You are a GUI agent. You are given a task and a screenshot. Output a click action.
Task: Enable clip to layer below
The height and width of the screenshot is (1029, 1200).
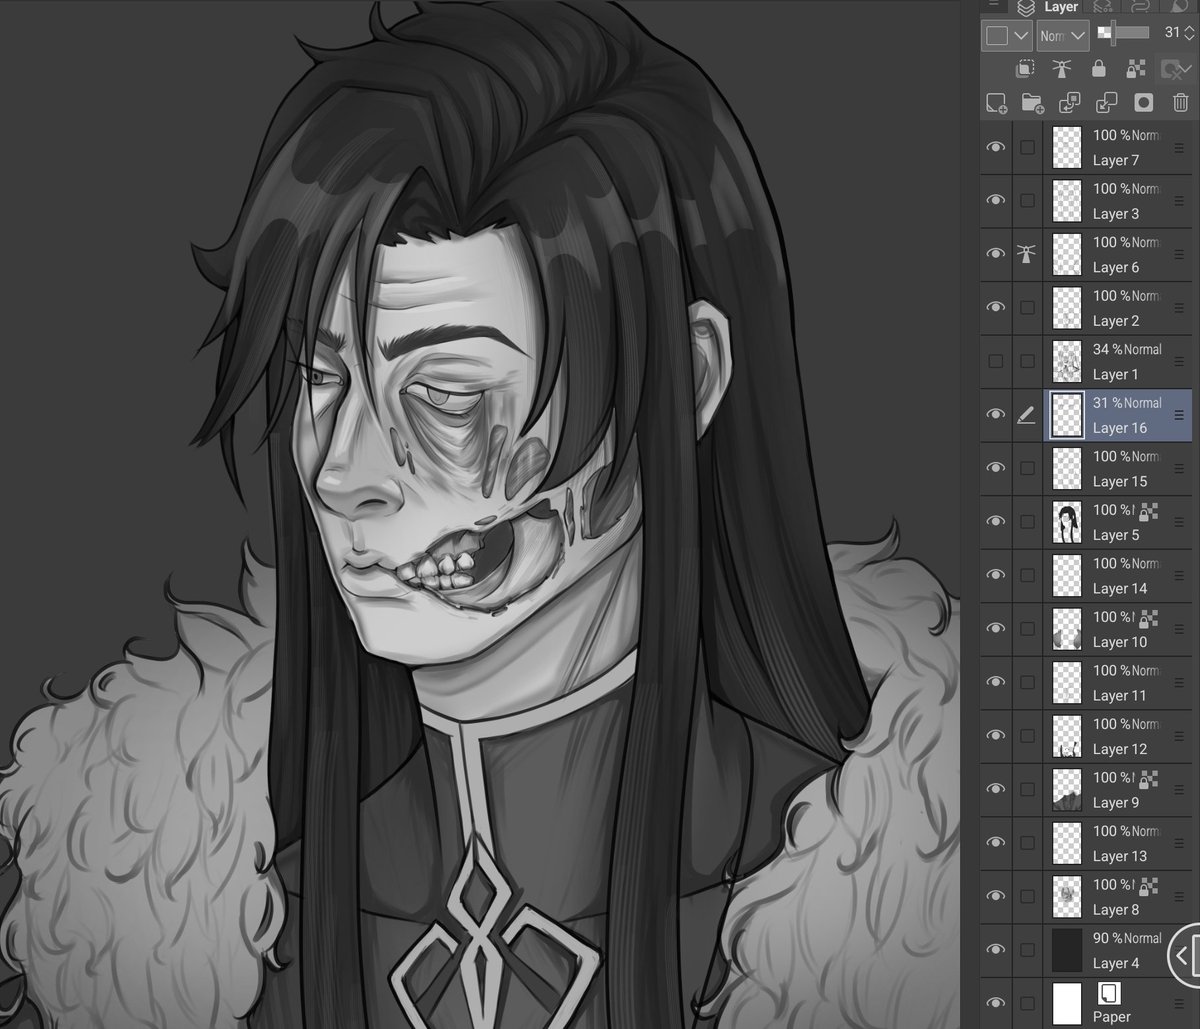pos(1025,69)
